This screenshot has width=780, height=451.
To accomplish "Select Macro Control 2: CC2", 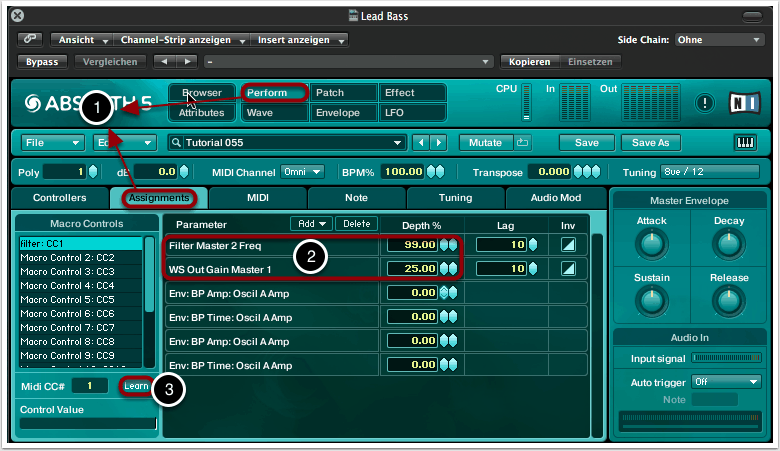I will [x=80, y=258].
